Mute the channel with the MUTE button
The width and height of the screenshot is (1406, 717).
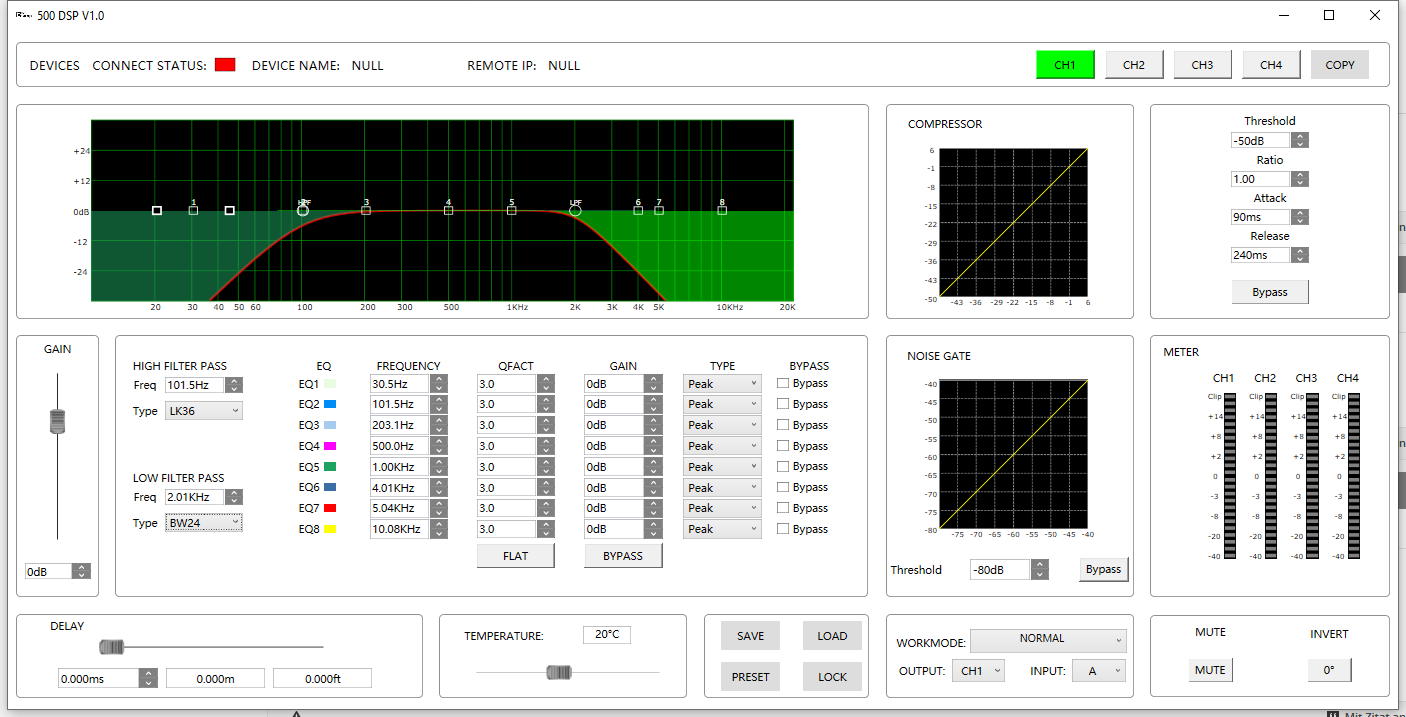tap(1210, 670)
